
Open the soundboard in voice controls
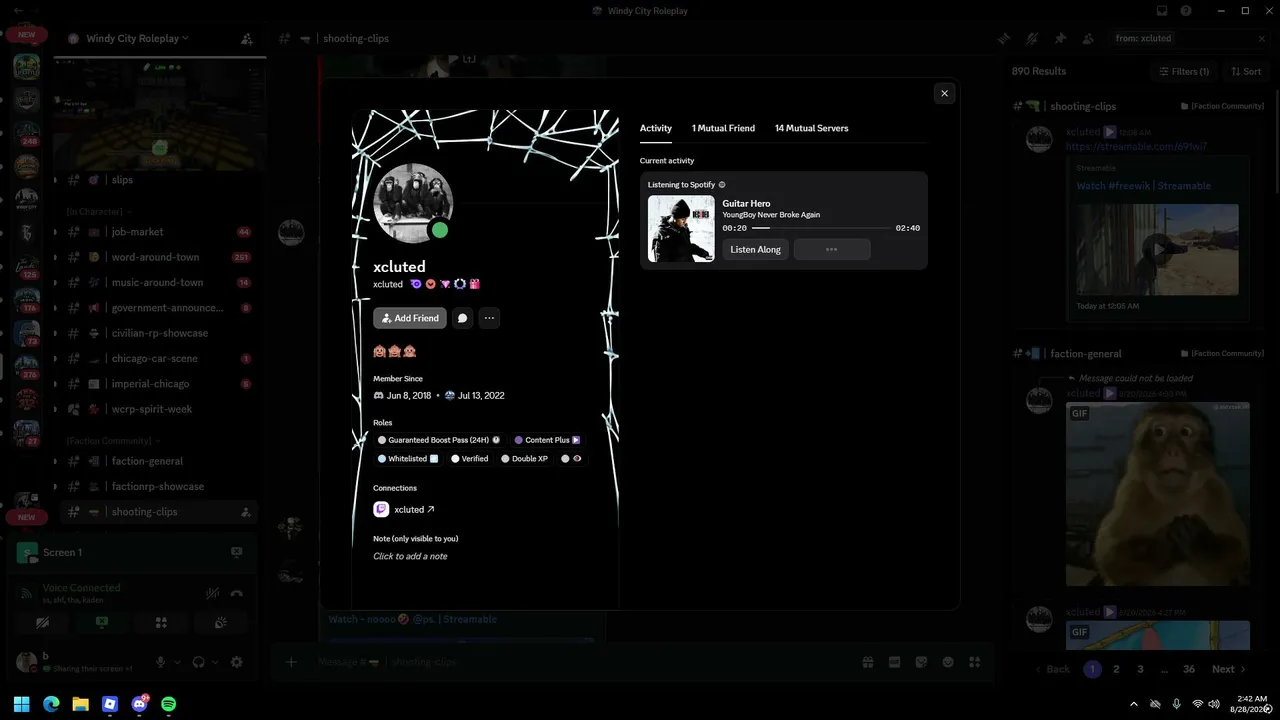click(220, 622)
